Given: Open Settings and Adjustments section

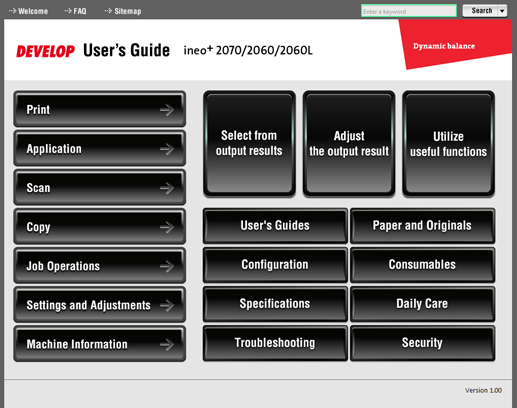Looking at the screenshot, I should click(100, 304).
